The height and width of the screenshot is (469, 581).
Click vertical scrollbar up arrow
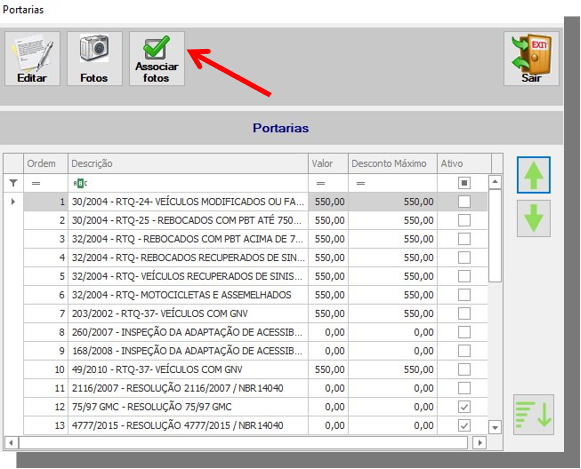pos(495,182)
